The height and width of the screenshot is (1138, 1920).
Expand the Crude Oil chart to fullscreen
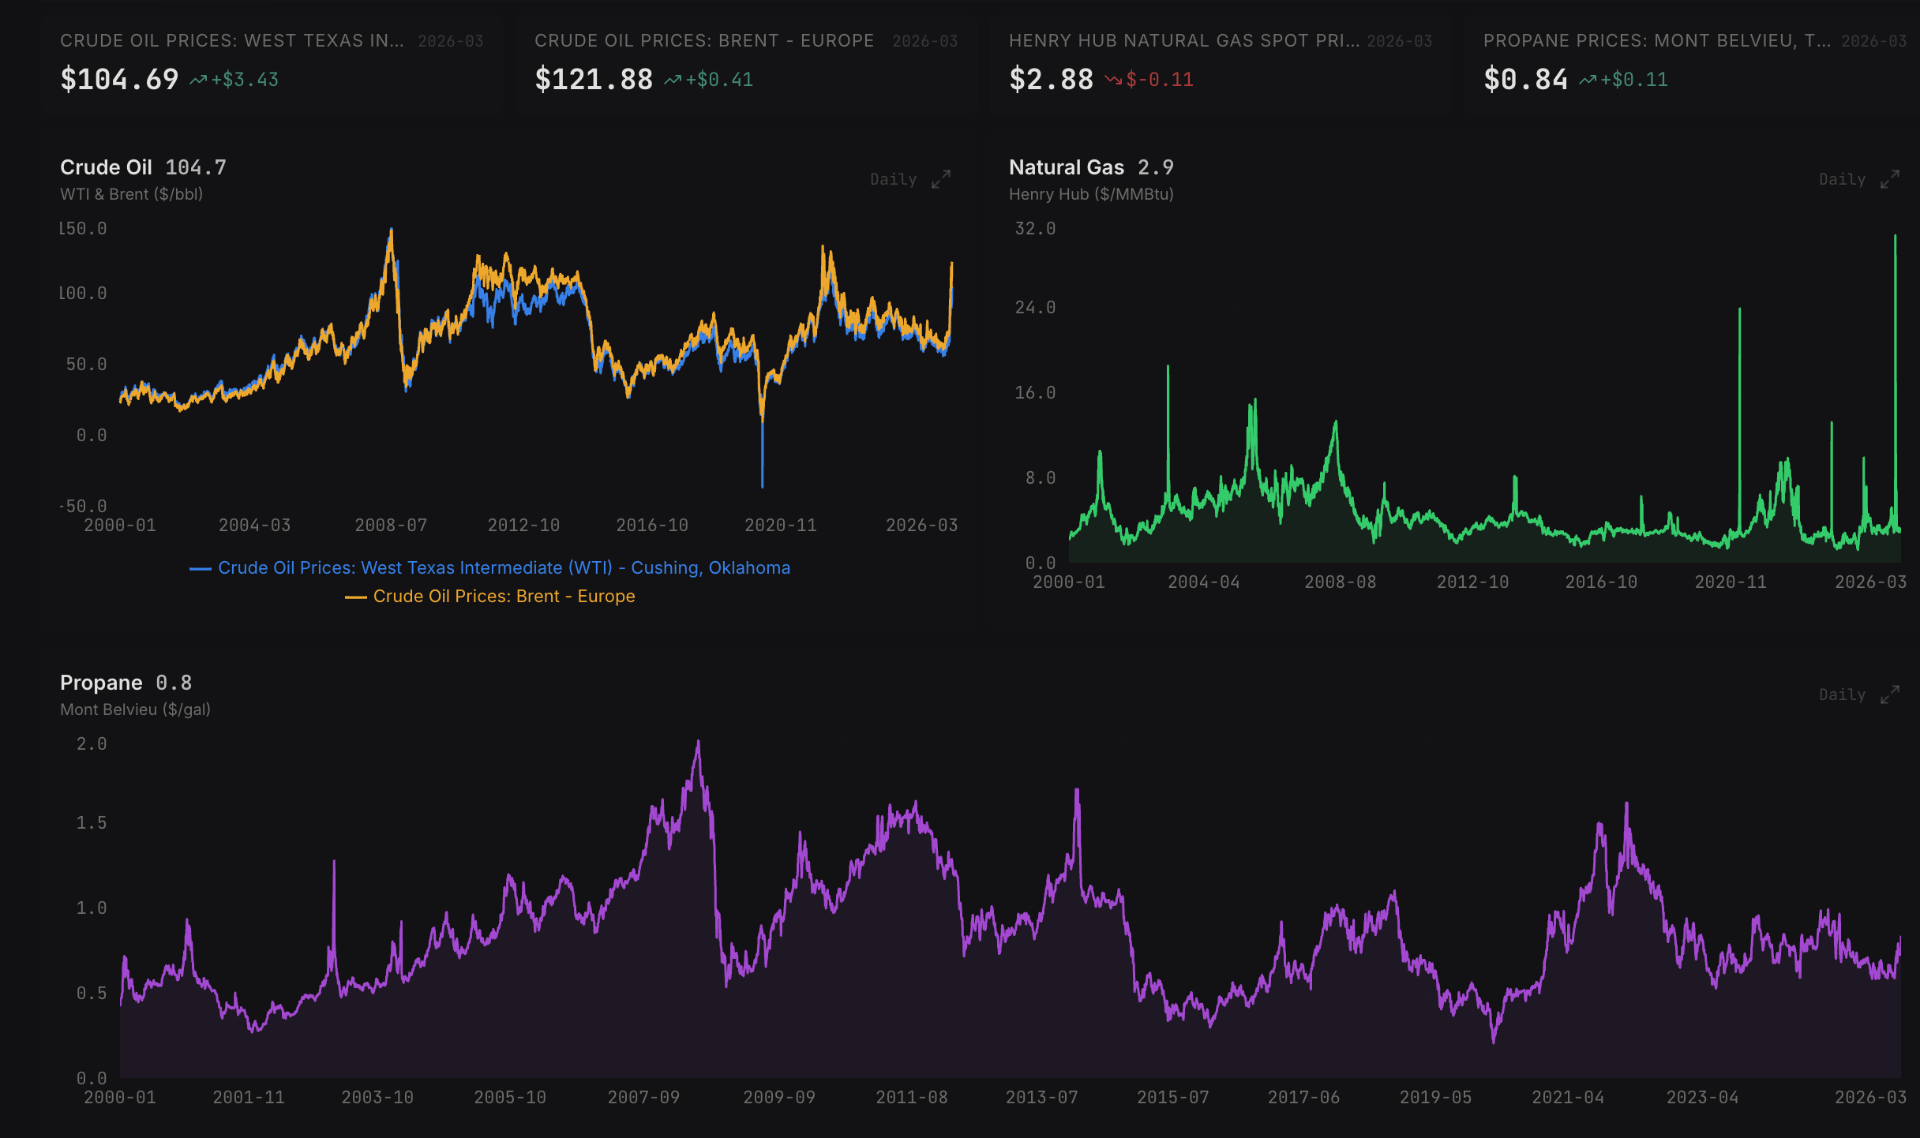coord(941,179)
